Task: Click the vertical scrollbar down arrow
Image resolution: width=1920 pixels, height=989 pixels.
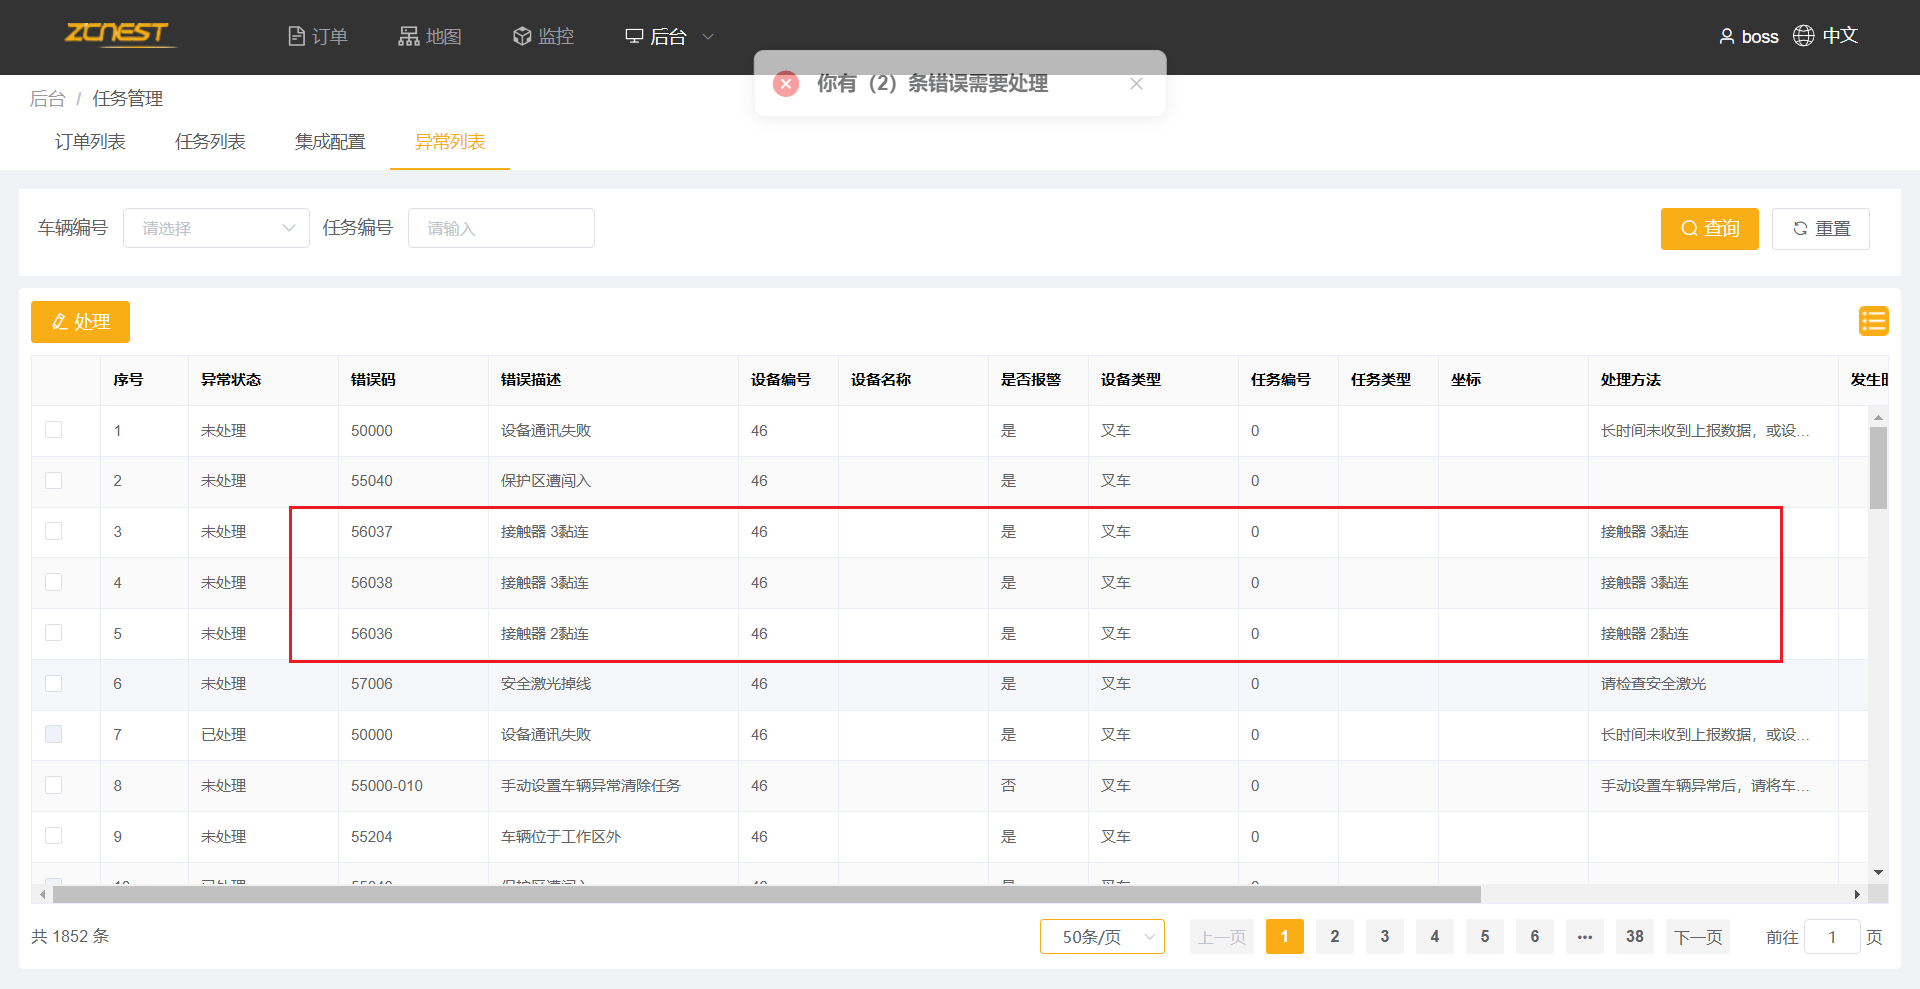Action: click(1879, 872)
